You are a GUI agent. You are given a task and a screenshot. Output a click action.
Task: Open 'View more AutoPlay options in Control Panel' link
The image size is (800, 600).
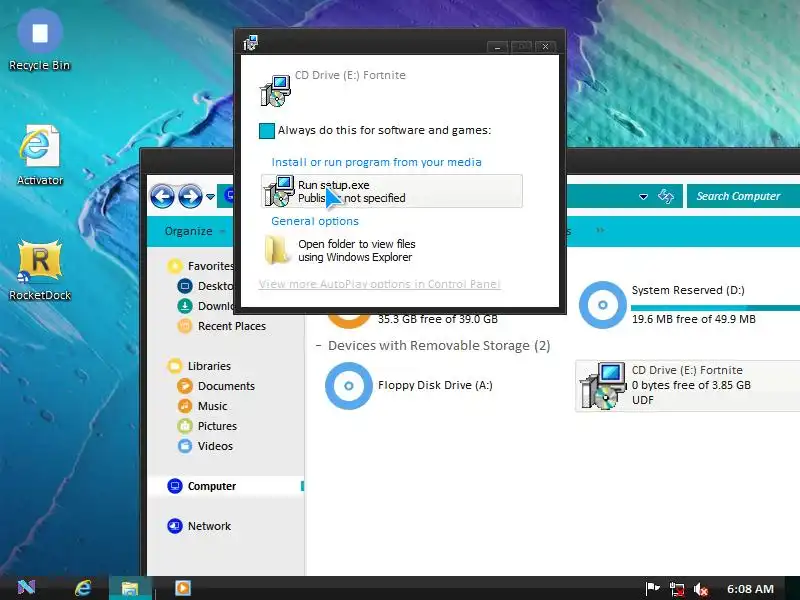[380, 284]
